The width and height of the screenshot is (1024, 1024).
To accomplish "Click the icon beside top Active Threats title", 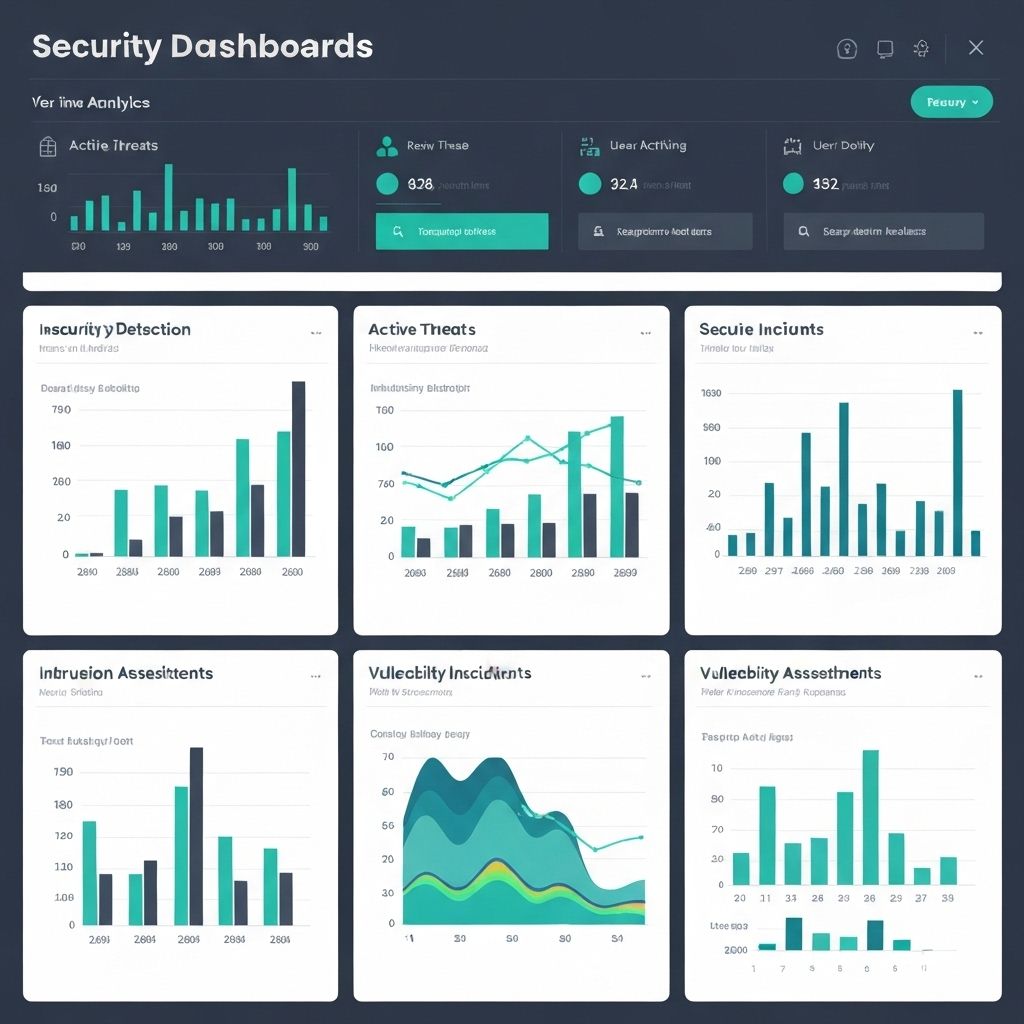I will point(47,146).
